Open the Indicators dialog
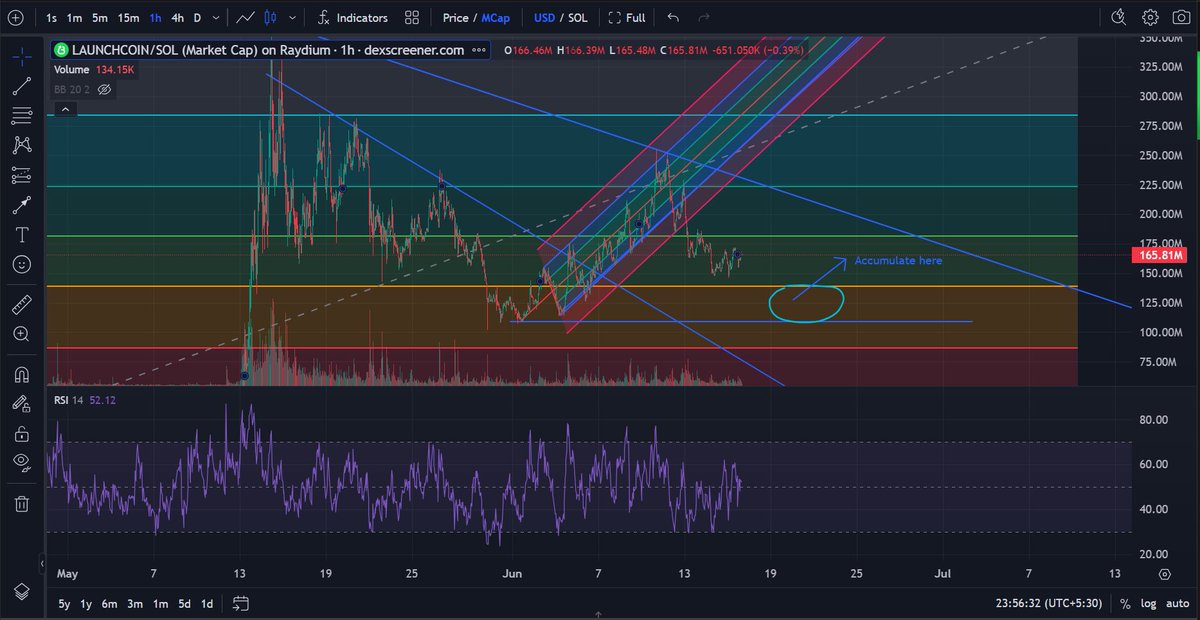This screenshot has width=1200, height=620. click(x=352, y=18)
